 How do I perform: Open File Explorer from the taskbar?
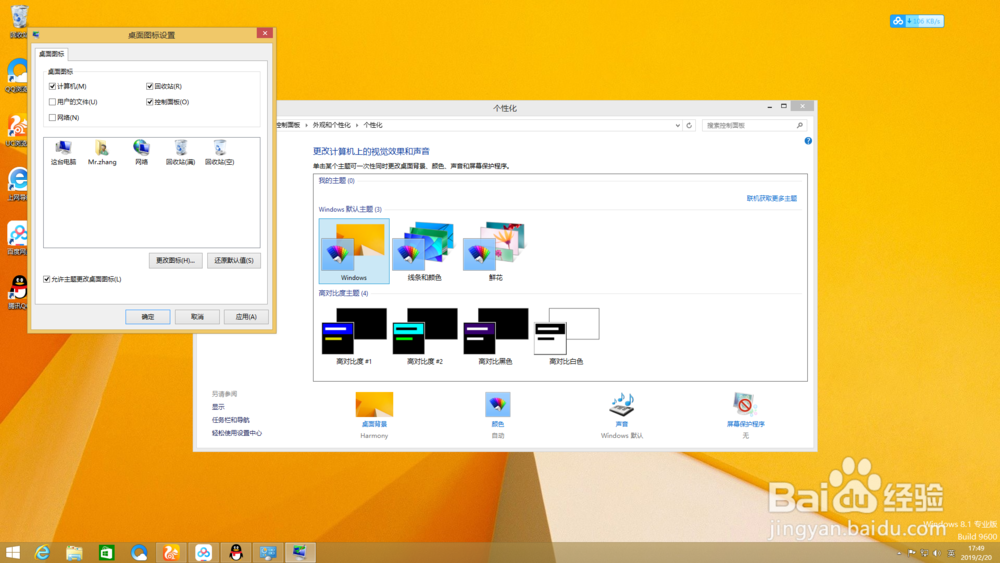pyautogui.click(x=74, y=552)
